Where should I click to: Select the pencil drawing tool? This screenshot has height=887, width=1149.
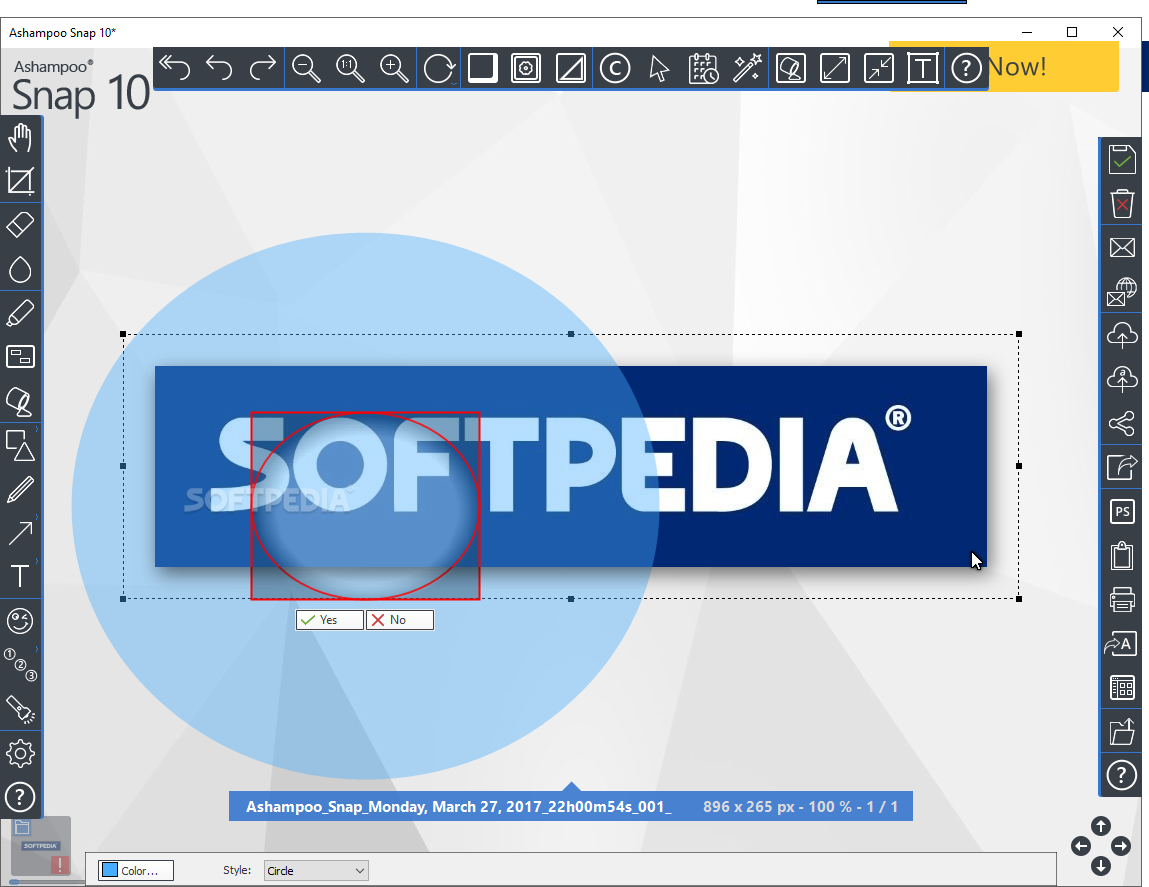[x=21, y=489]
